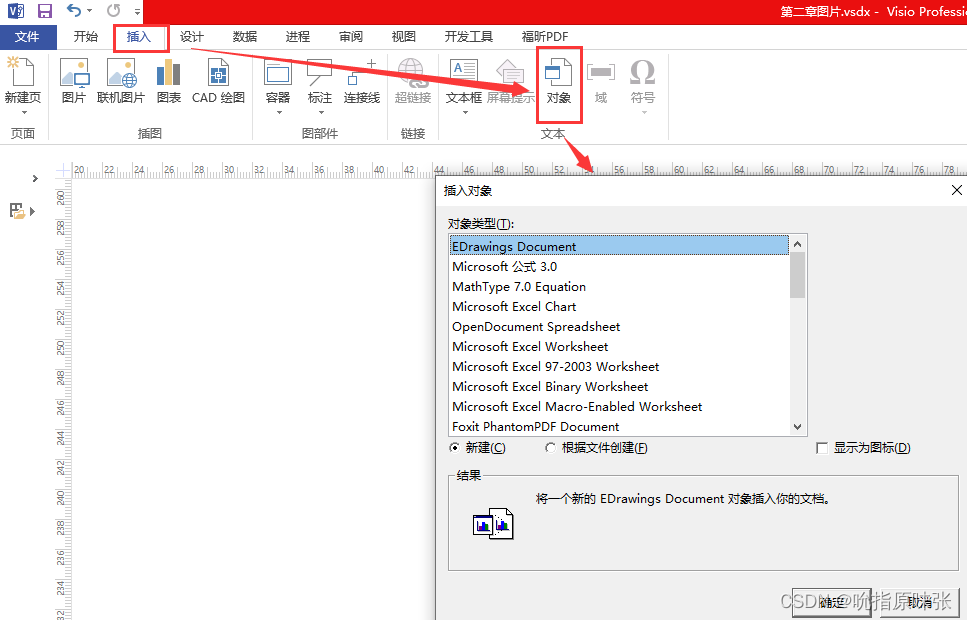Switch to the 福昕PDF ribbon tab
Image resolution: width=967 pixels, height=620 pixels.
click(x=545, y=37)
